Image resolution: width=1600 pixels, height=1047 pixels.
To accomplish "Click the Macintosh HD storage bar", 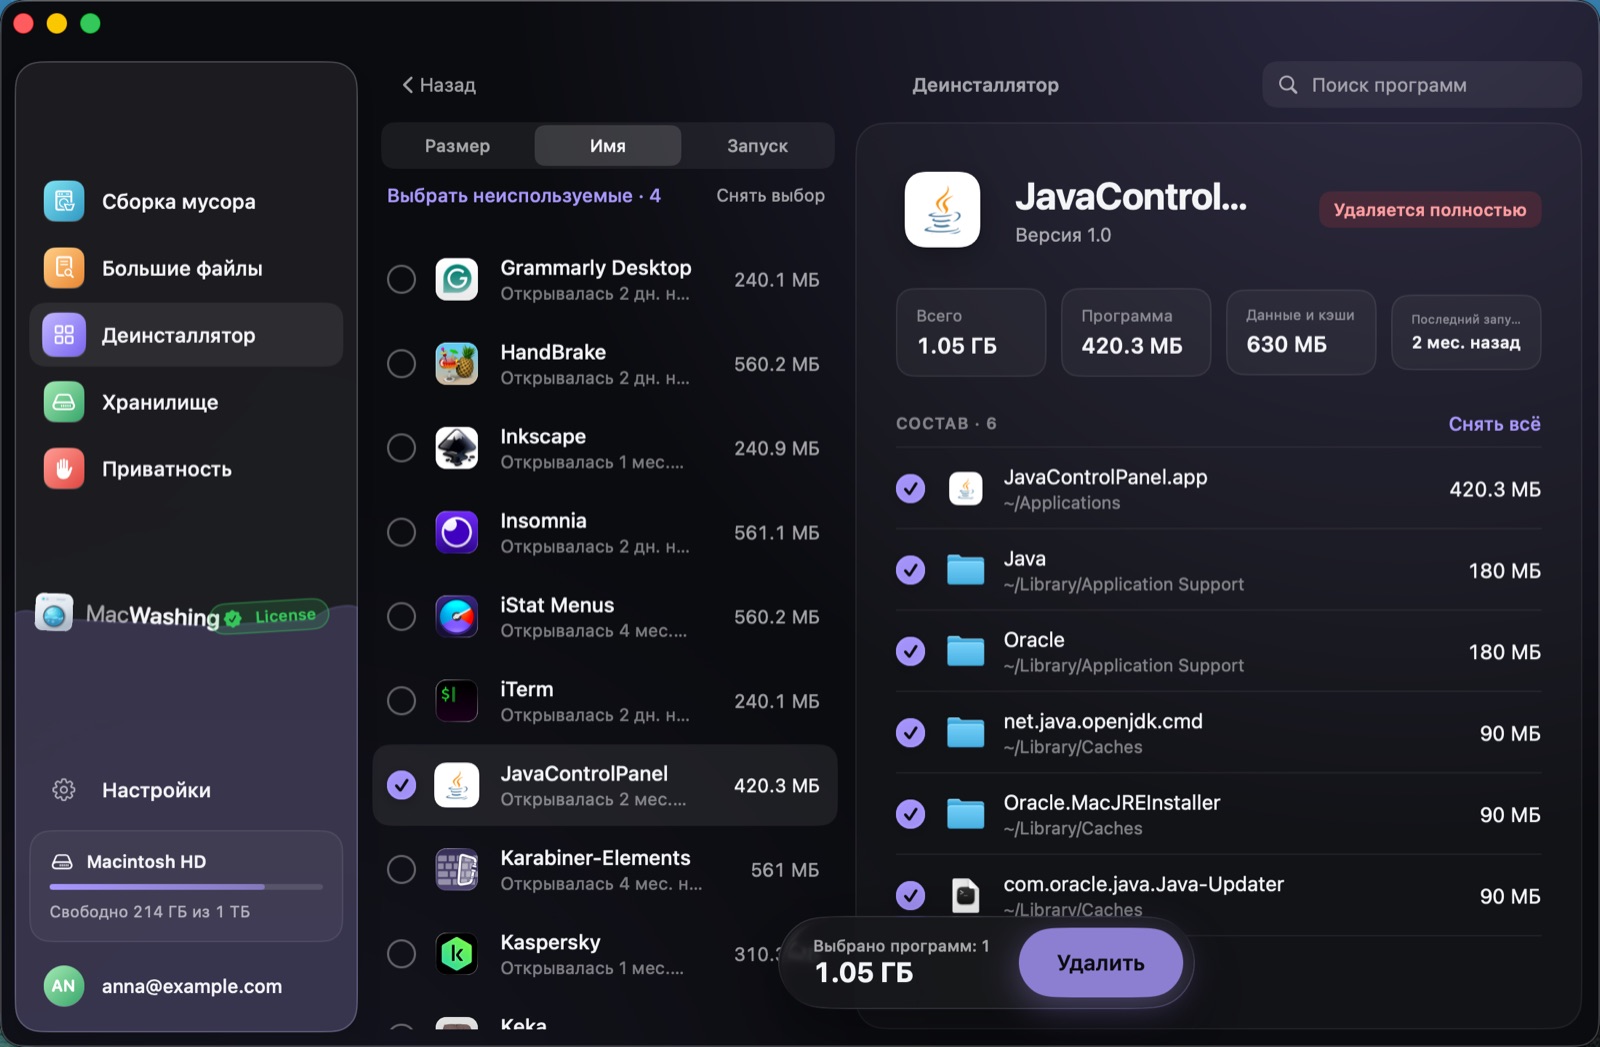I will click(186, 887).
